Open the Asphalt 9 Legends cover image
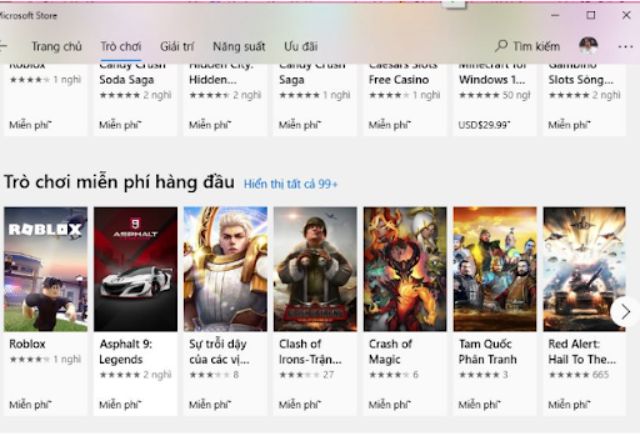This screenshot has height=436, width=640. point(136,269)
